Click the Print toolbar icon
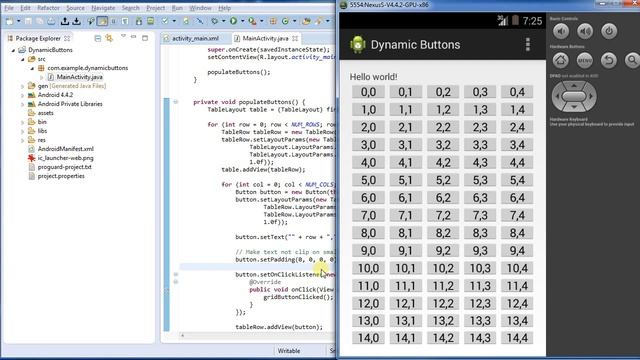 click(51, 21)
